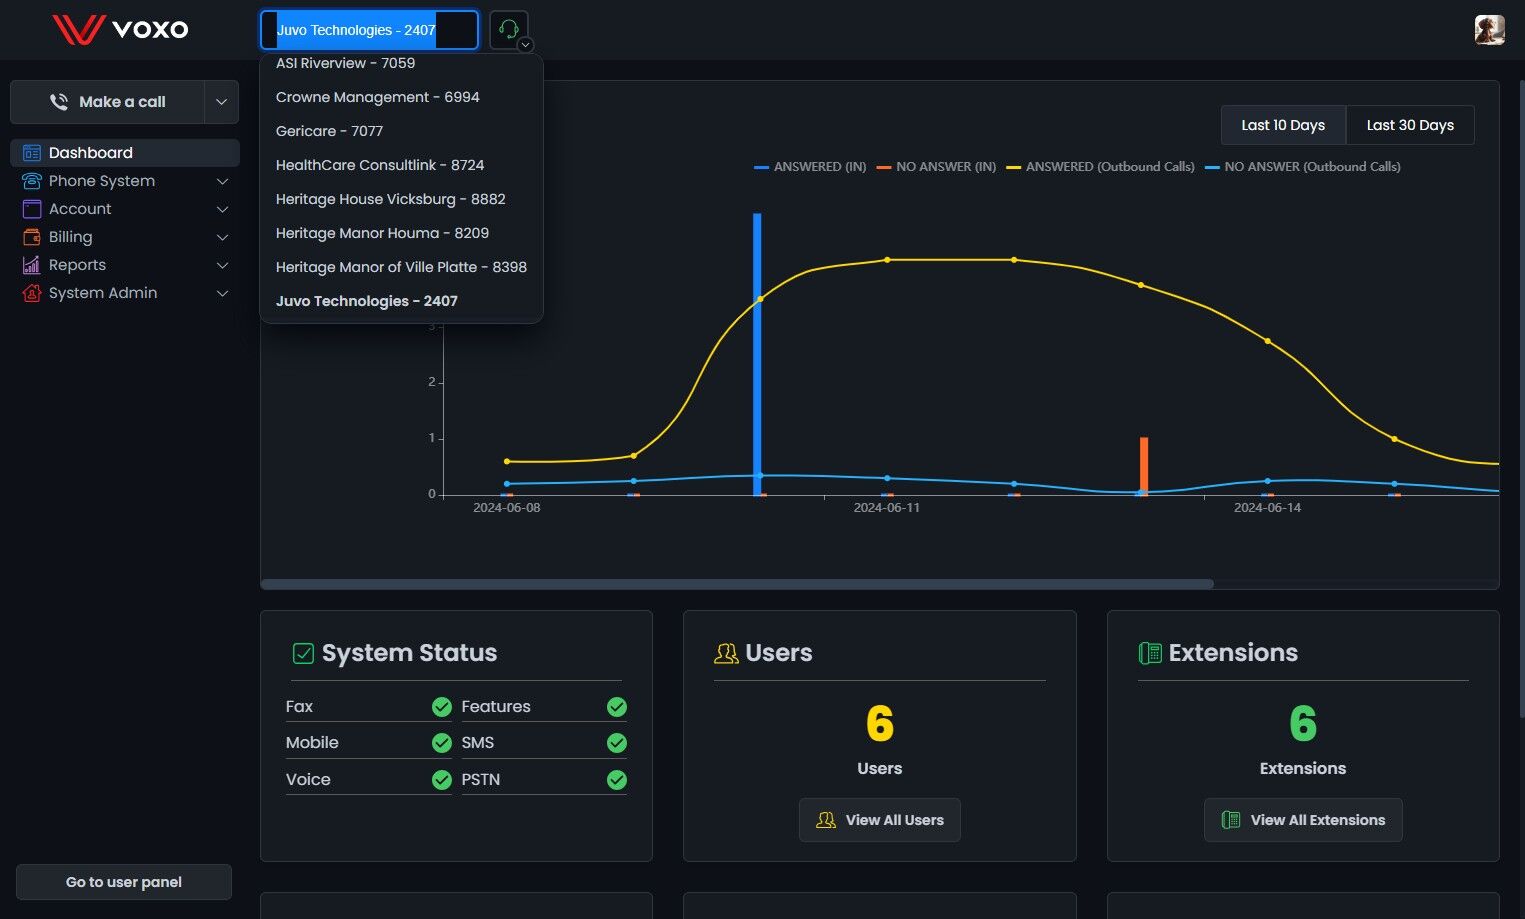Expand the Account menu chevron
The width and height of the screenshot is (1525, 919).
coord(222,209)
